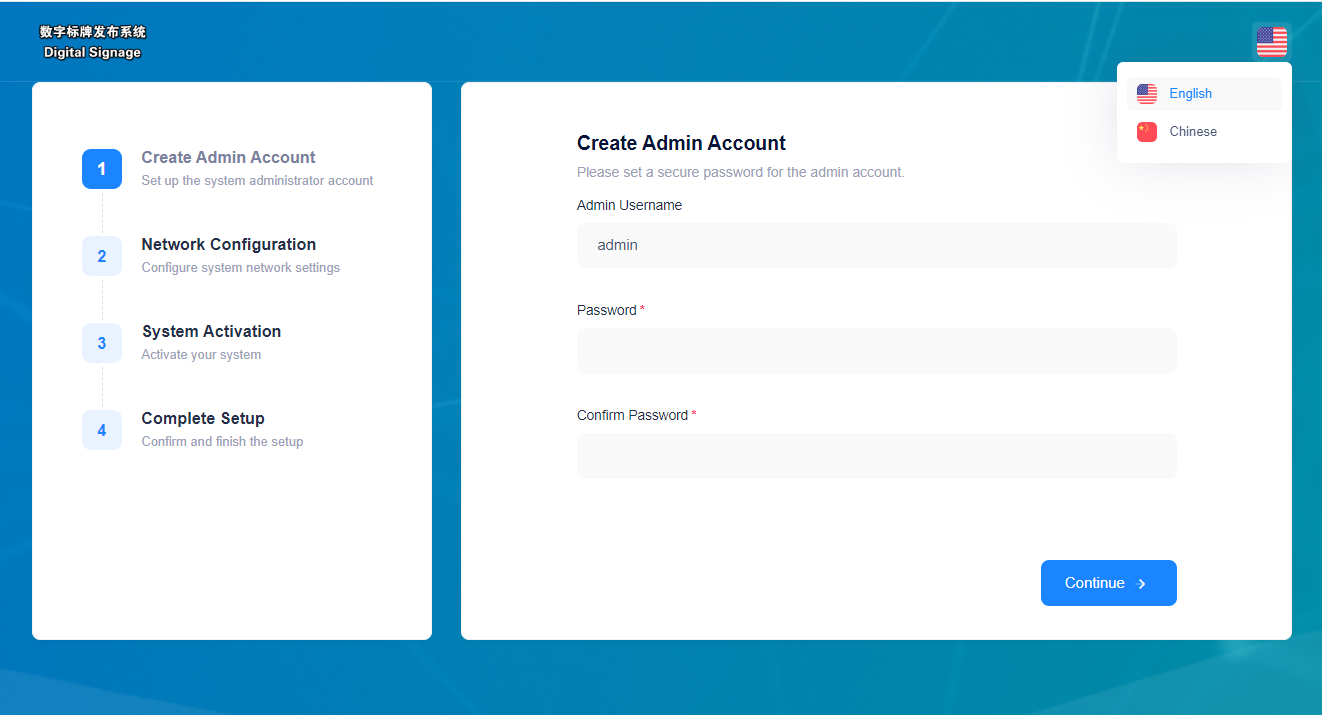Click the Chinese flag beside Chinese

[1147, 131]
